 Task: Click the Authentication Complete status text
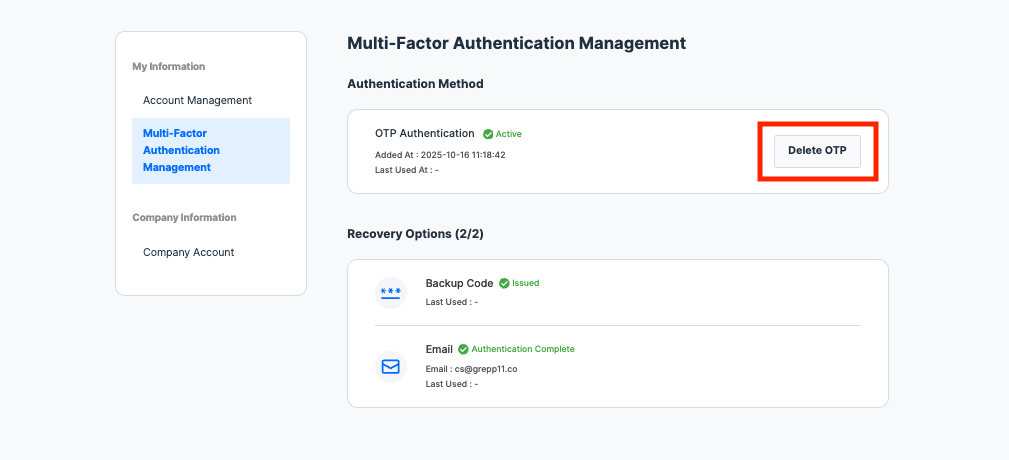coord(523,349)
